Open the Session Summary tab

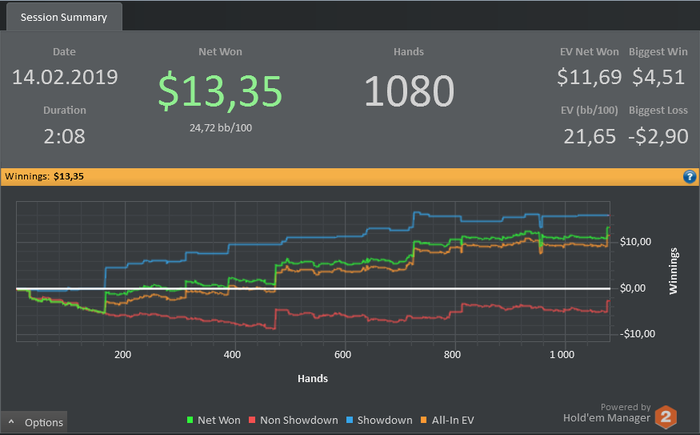pyautogui.click(x=64, y=17)
